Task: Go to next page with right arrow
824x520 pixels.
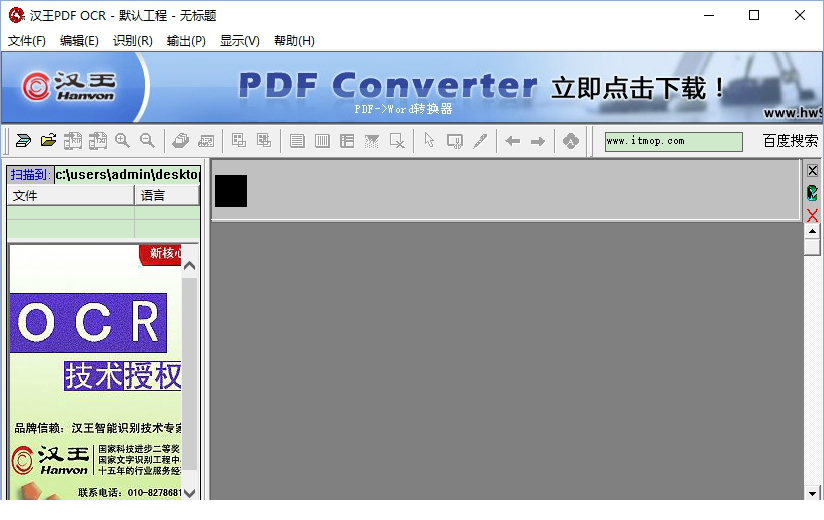Action: click(x=538, y=141)
